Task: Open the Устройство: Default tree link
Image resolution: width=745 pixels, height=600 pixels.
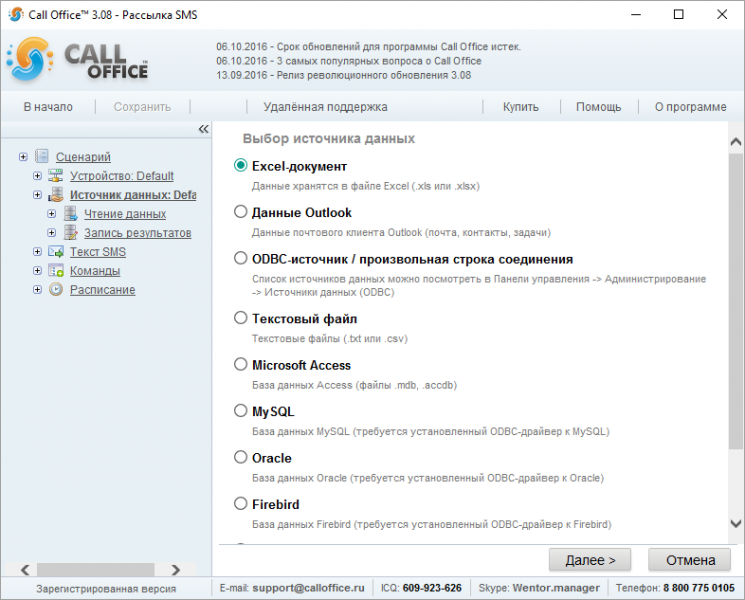Action: coord(122,176)
